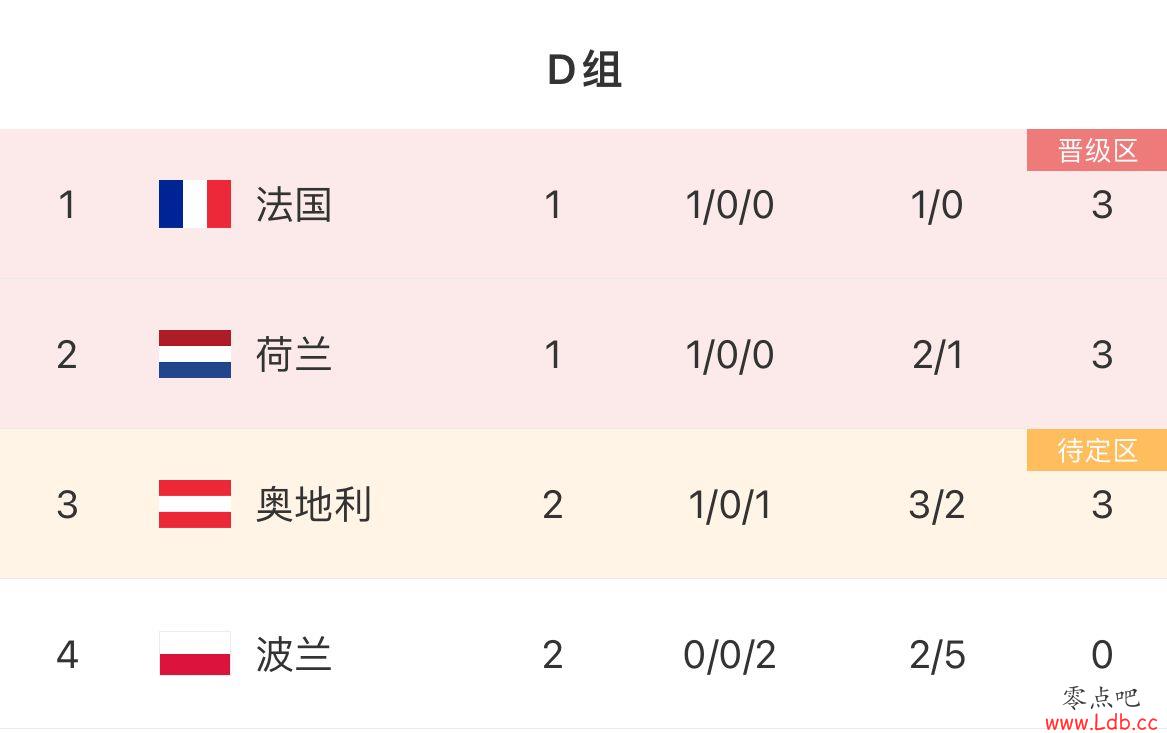Click Austria's 1/0/1 record
This screenshot has height=733, width=1167.
point(729,505)
